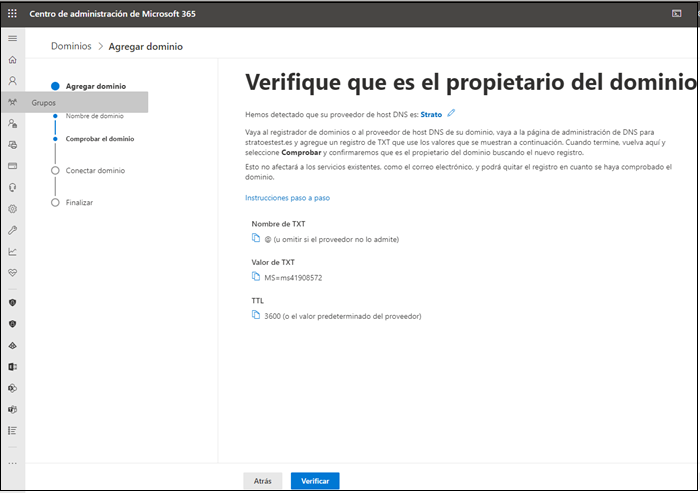
Task: Open Instrucciones paso a paso link
Action: click(288, 198)
